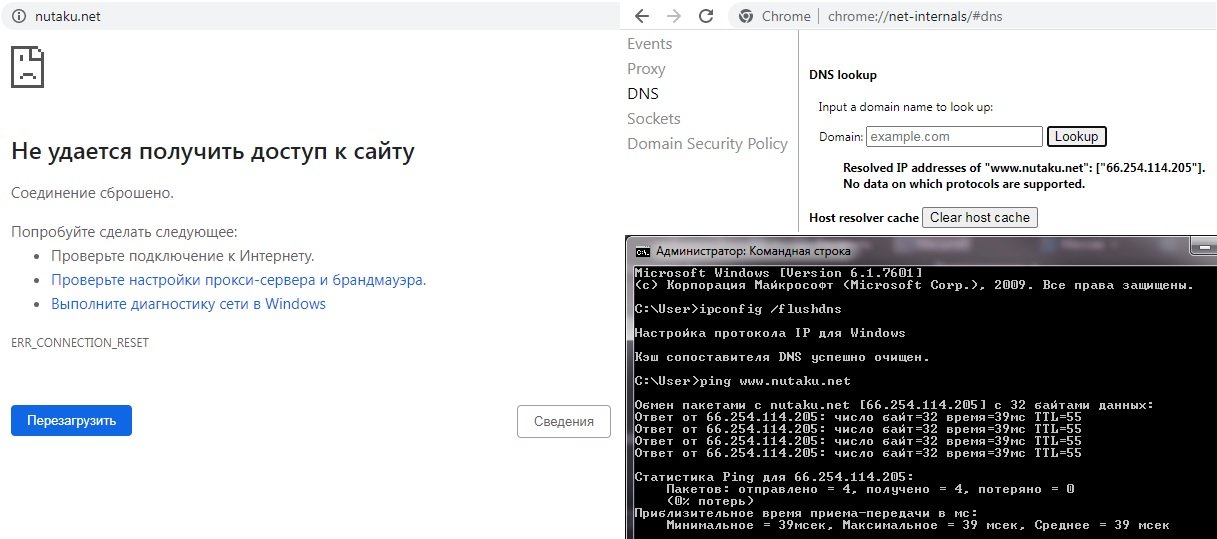Viewport: 1217px width, 539px height.
Task: Click the sad page error icon
Action: pos(27,67)
